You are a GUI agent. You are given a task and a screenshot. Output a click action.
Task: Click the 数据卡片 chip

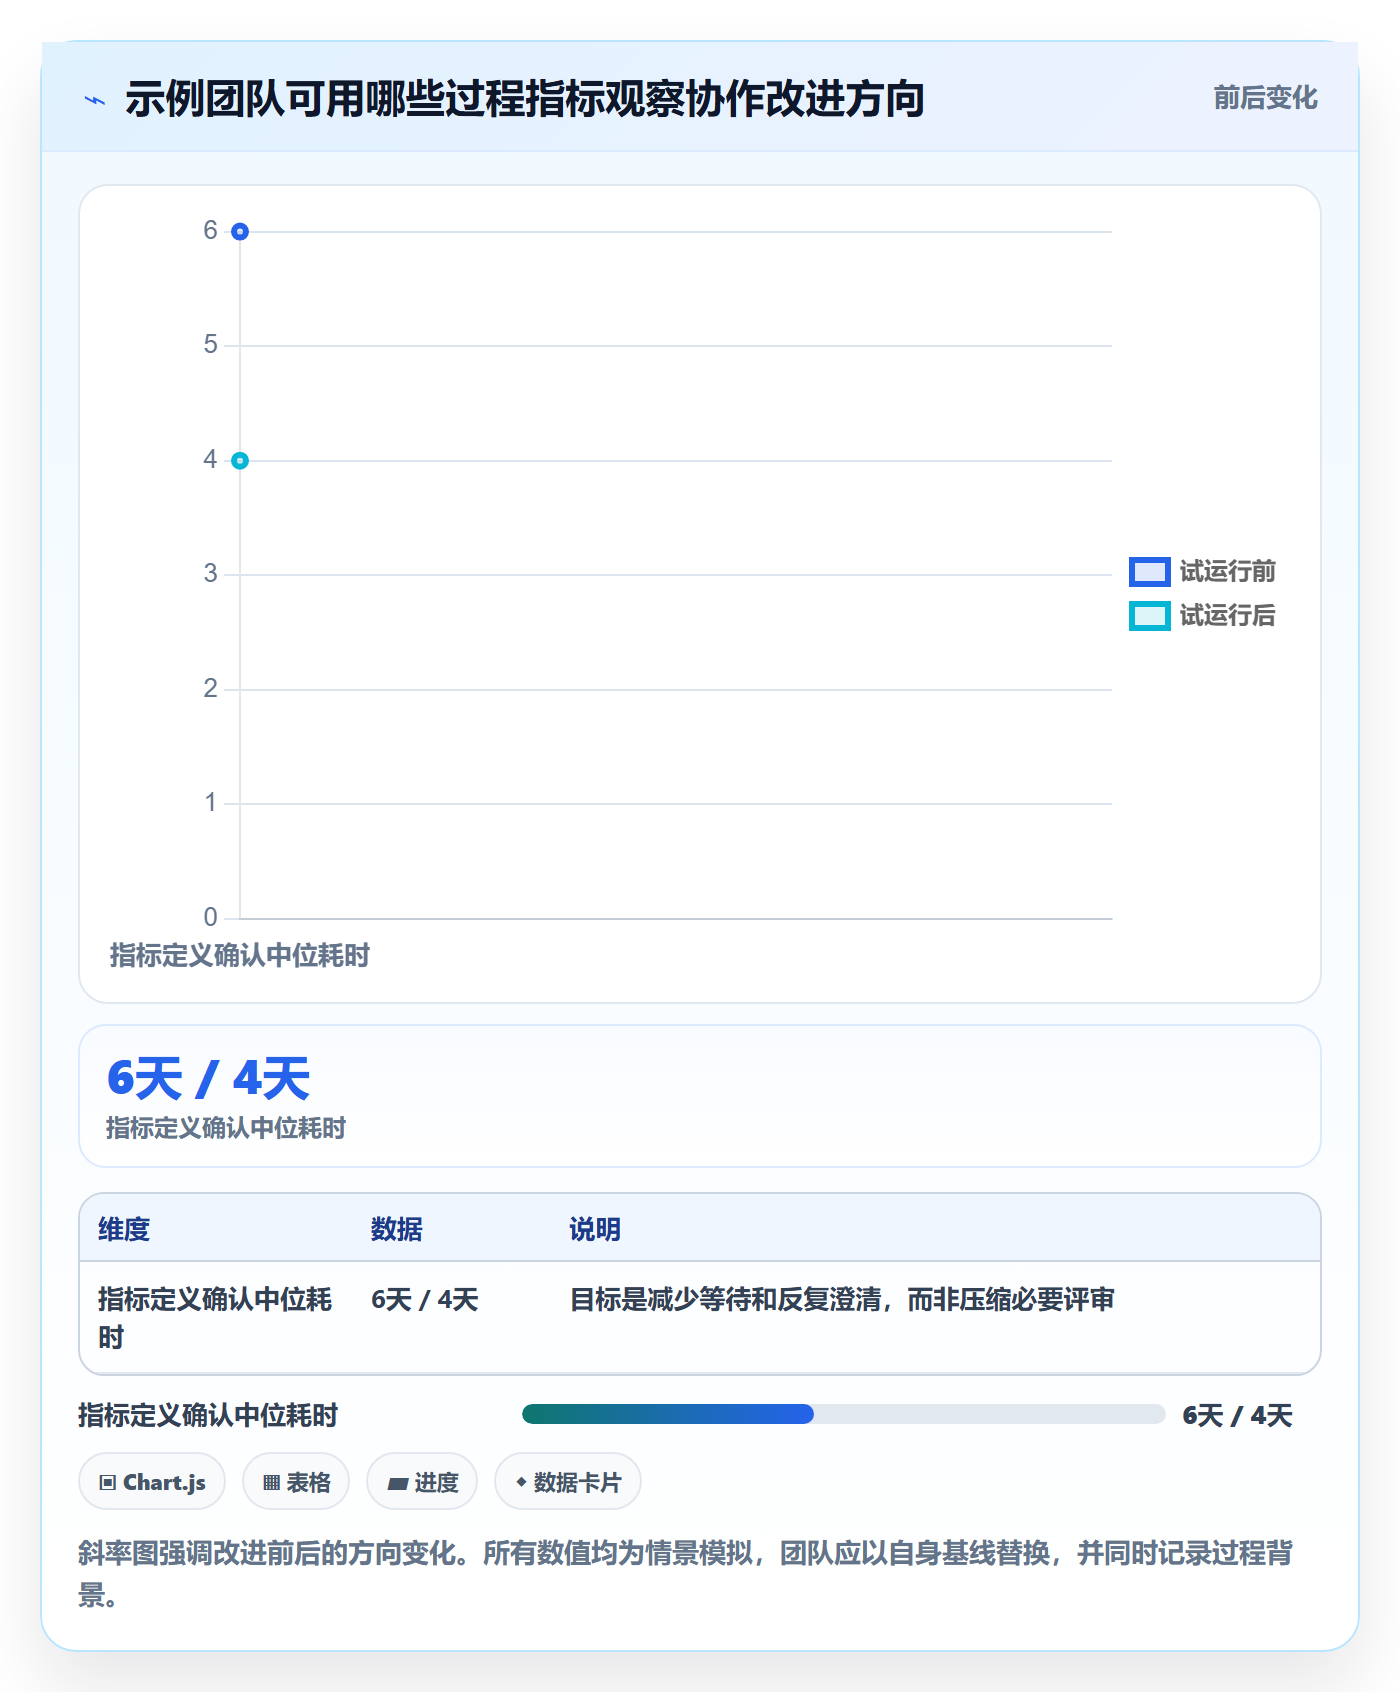click(x=568, y=1481)
